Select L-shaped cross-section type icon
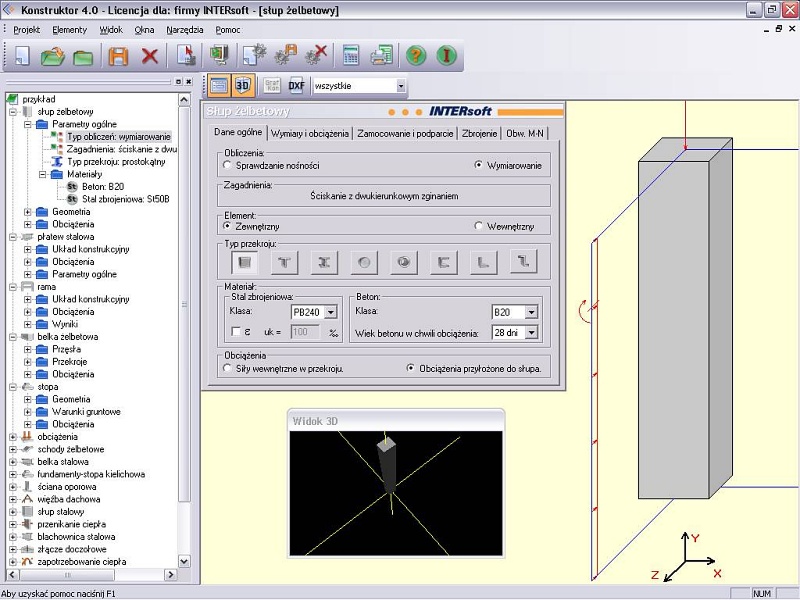Image resolution: width=800 pixels, height=600 pixels. (x=483, y=262)
